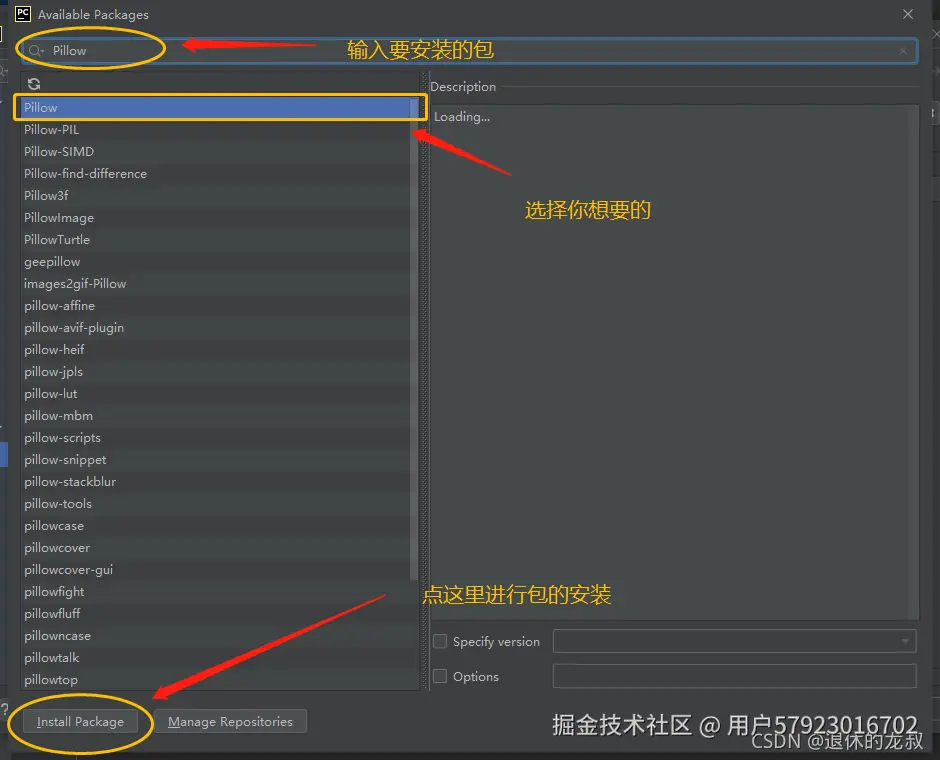Viewport: 940px width, 760px height.
Task: Click the package list scrollbar
Action: (414, 339)
